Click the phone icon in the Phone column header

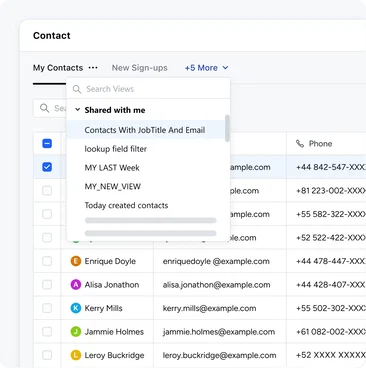coord(300,144)
